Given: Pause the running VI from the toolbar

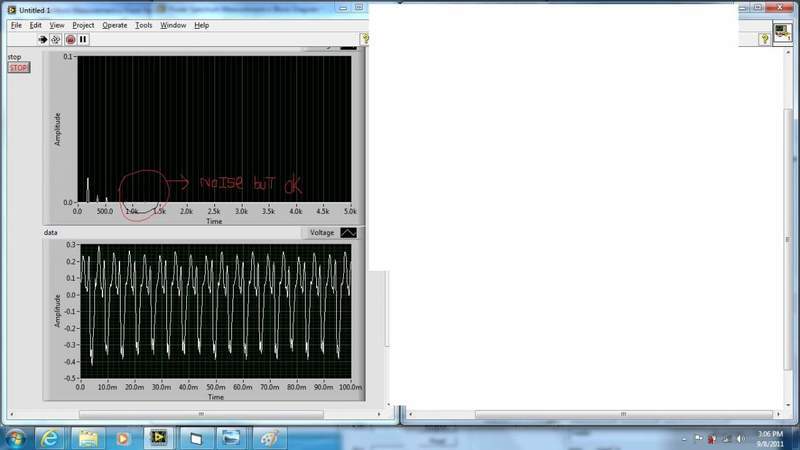Looking at the screenshot, I should [83, 39].
